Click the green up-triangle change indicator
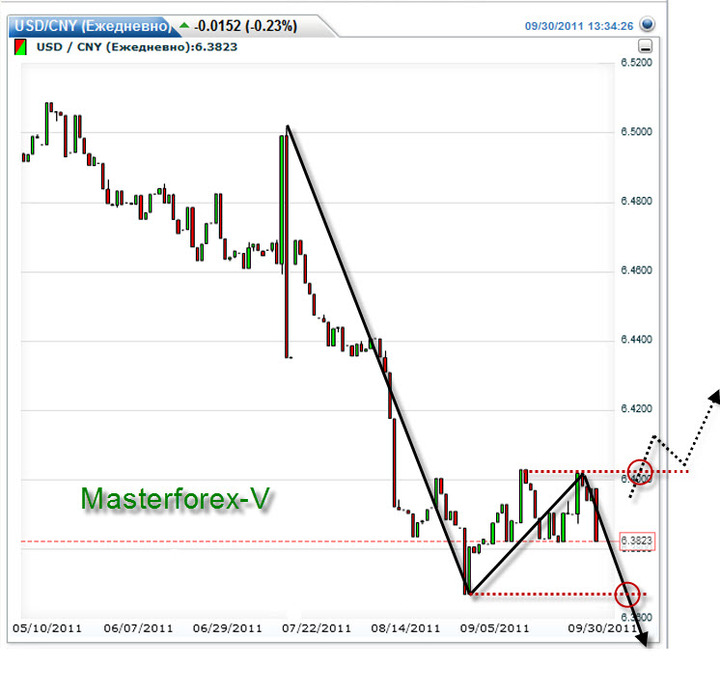 pos(185,25)
